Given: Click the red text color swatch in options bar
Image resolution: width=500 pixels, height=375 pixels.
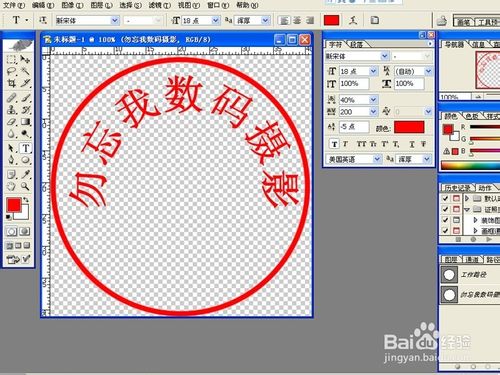Looking at the screenshot, I should click(331, 20).
